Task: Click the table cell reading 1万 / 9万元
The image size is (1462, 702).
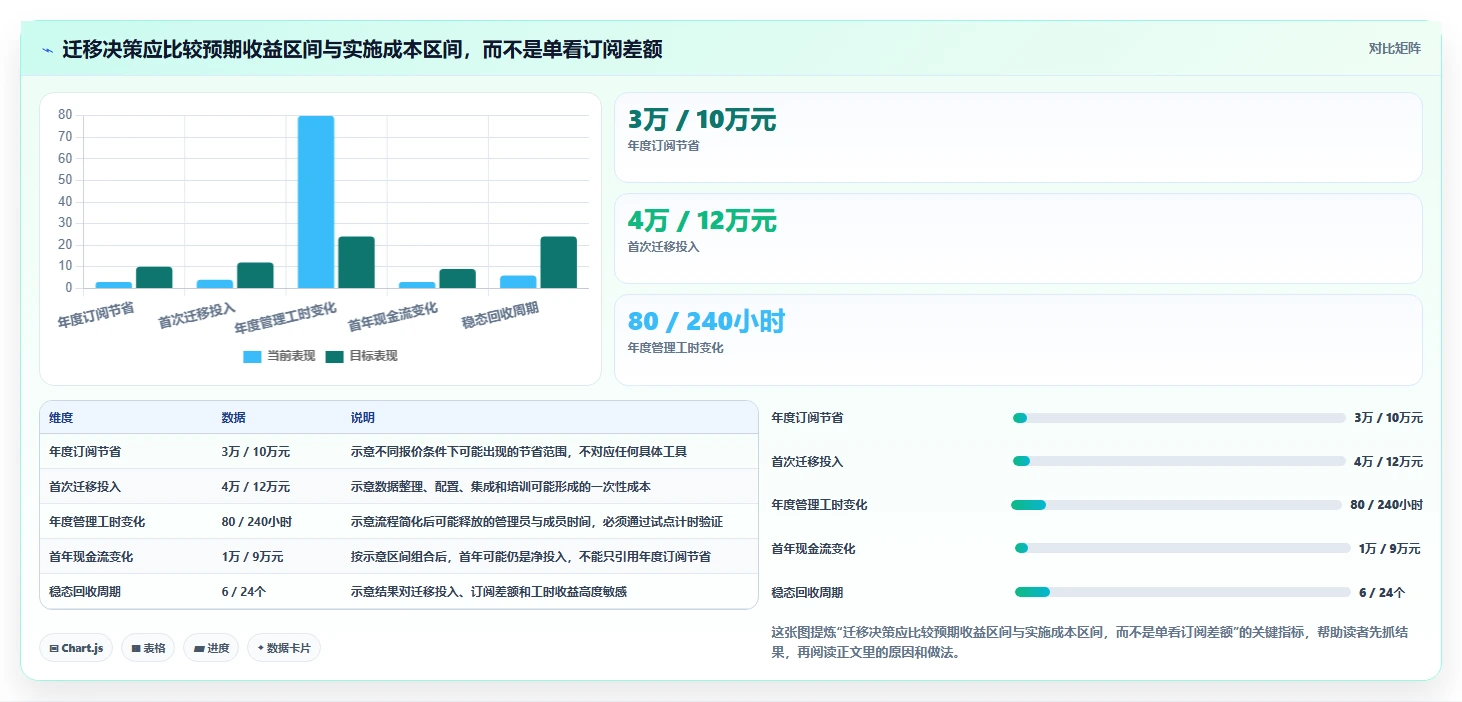Action: point(253,557)
